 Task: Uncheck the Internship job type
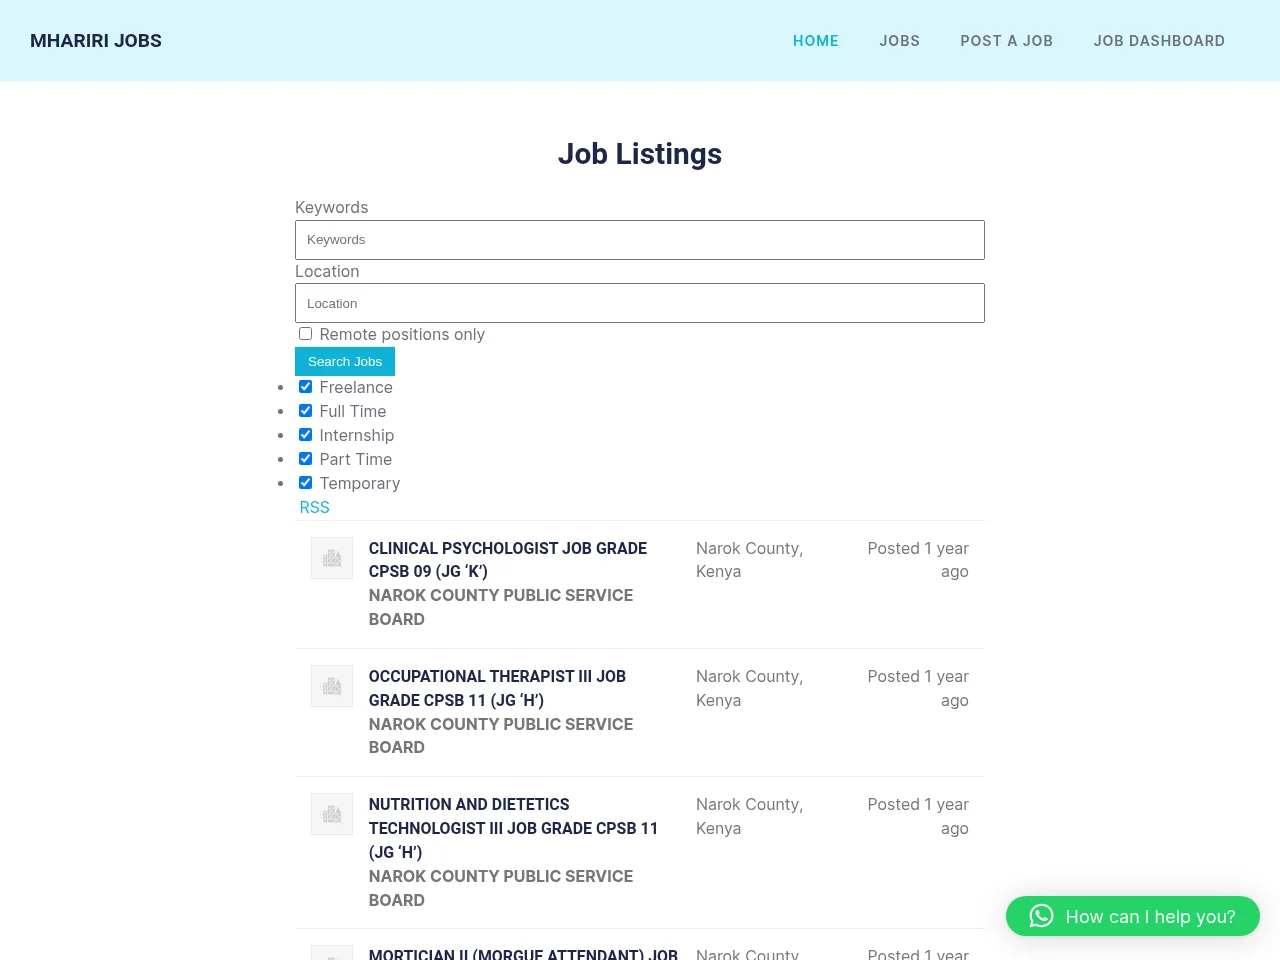(x=306, y=435)
